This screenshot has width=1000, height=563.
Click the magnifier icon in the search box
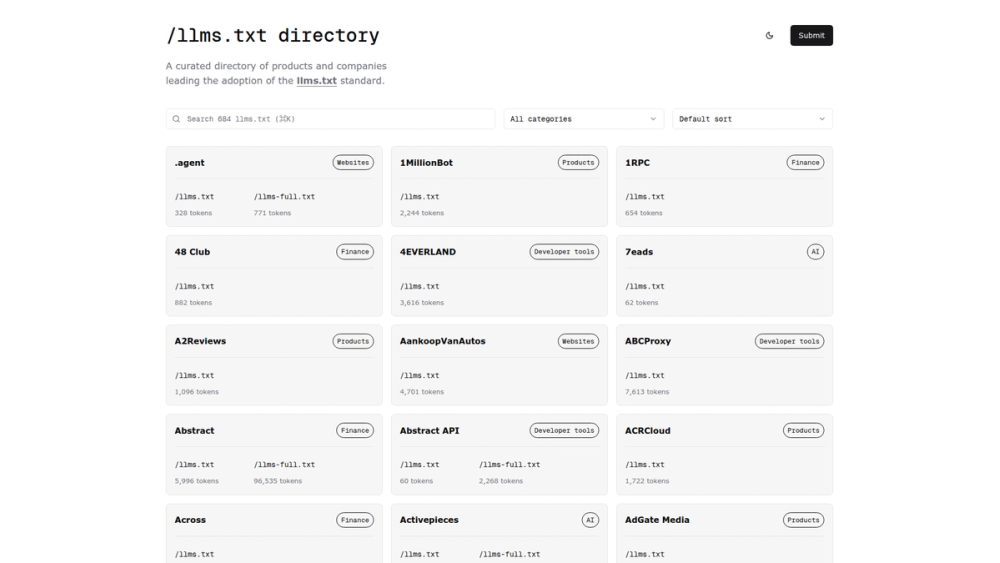click(177, 119)
